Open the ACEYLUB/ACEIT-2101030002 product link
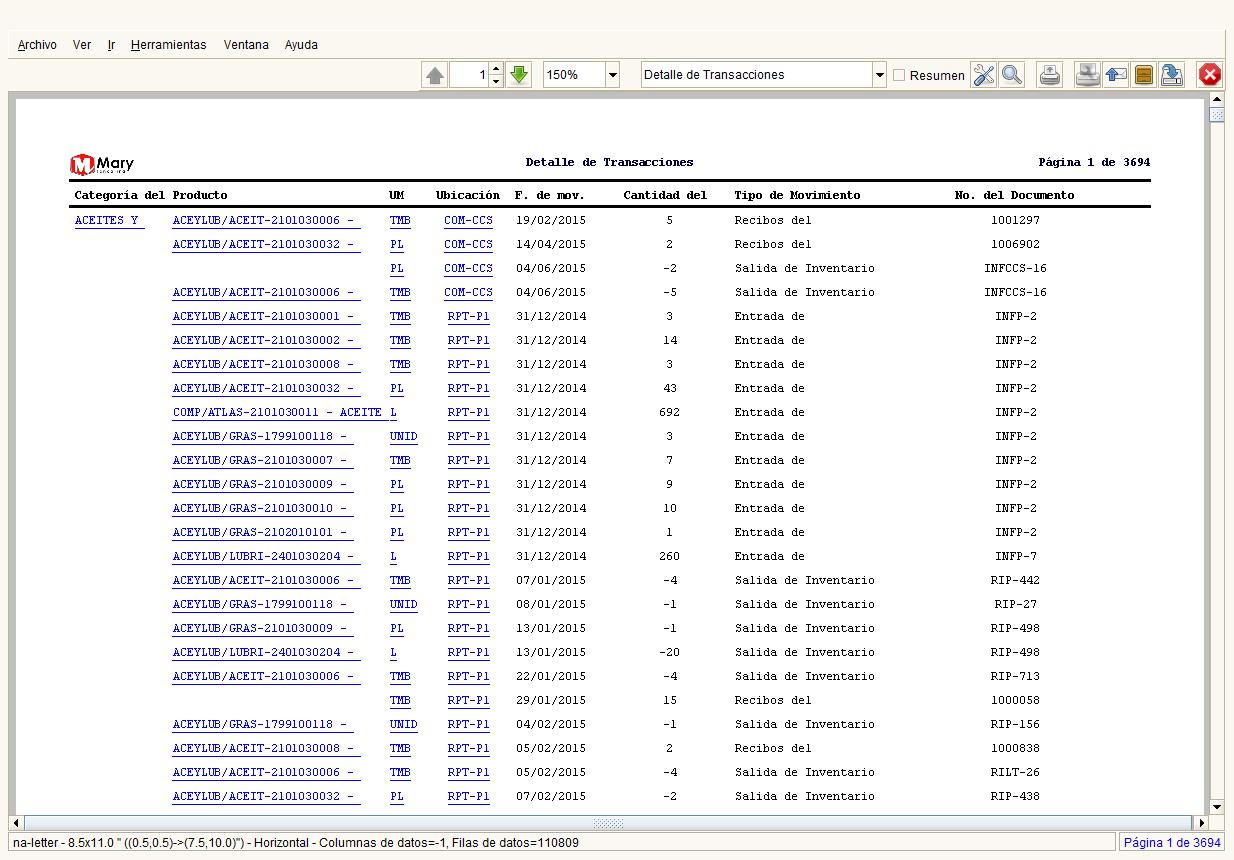Viewport: 1234px width, 860px height. [x=264, y=340]
